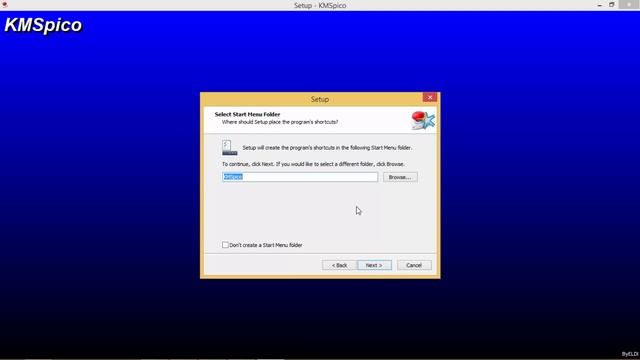The image size is (640, 360).
Task: Click the Start Menu folder name field
Action: click(300, 177)
